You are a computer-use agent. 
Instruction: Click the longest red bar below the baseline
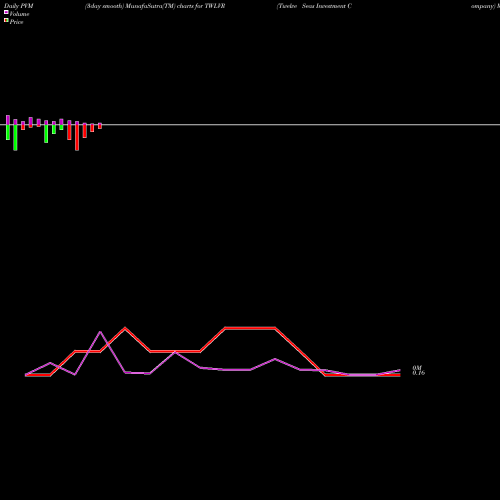pos(77,138)
